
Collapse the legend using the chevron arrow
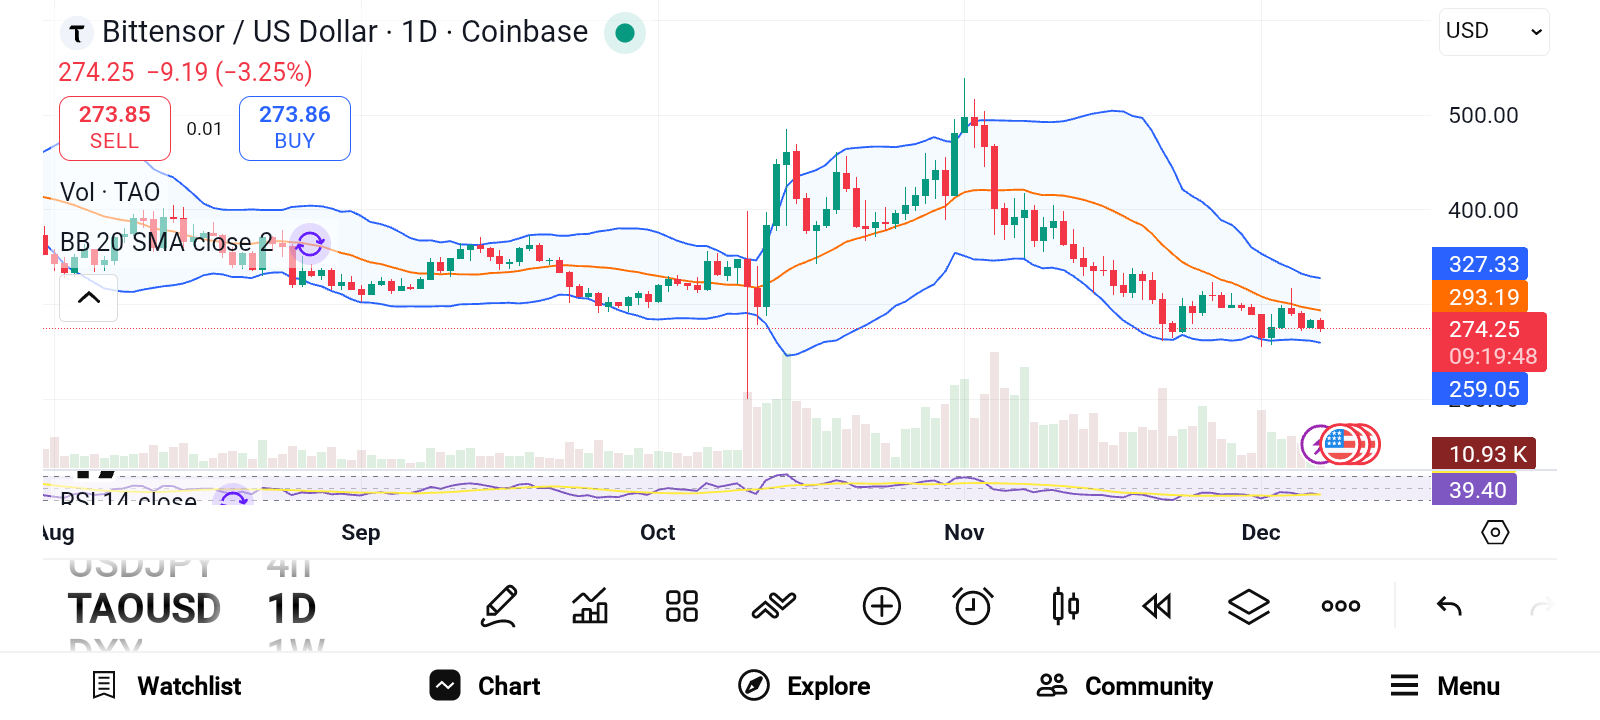pyautogui.click(x=88, y=298)
